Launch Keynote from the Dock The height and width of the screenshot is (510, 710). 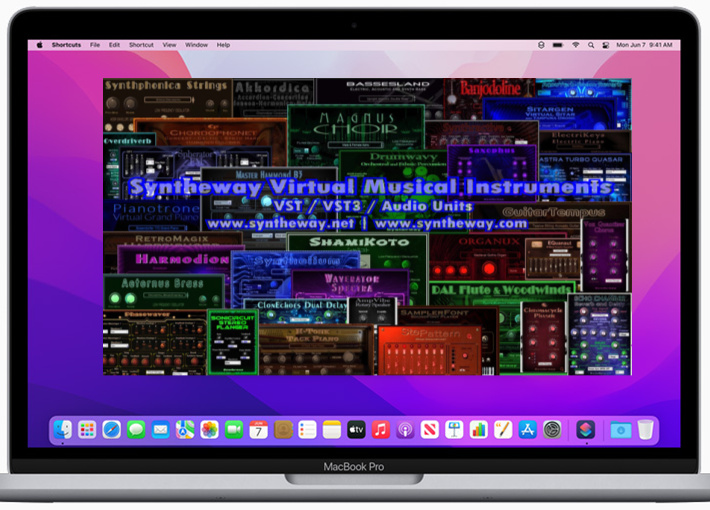pos(454,429)
